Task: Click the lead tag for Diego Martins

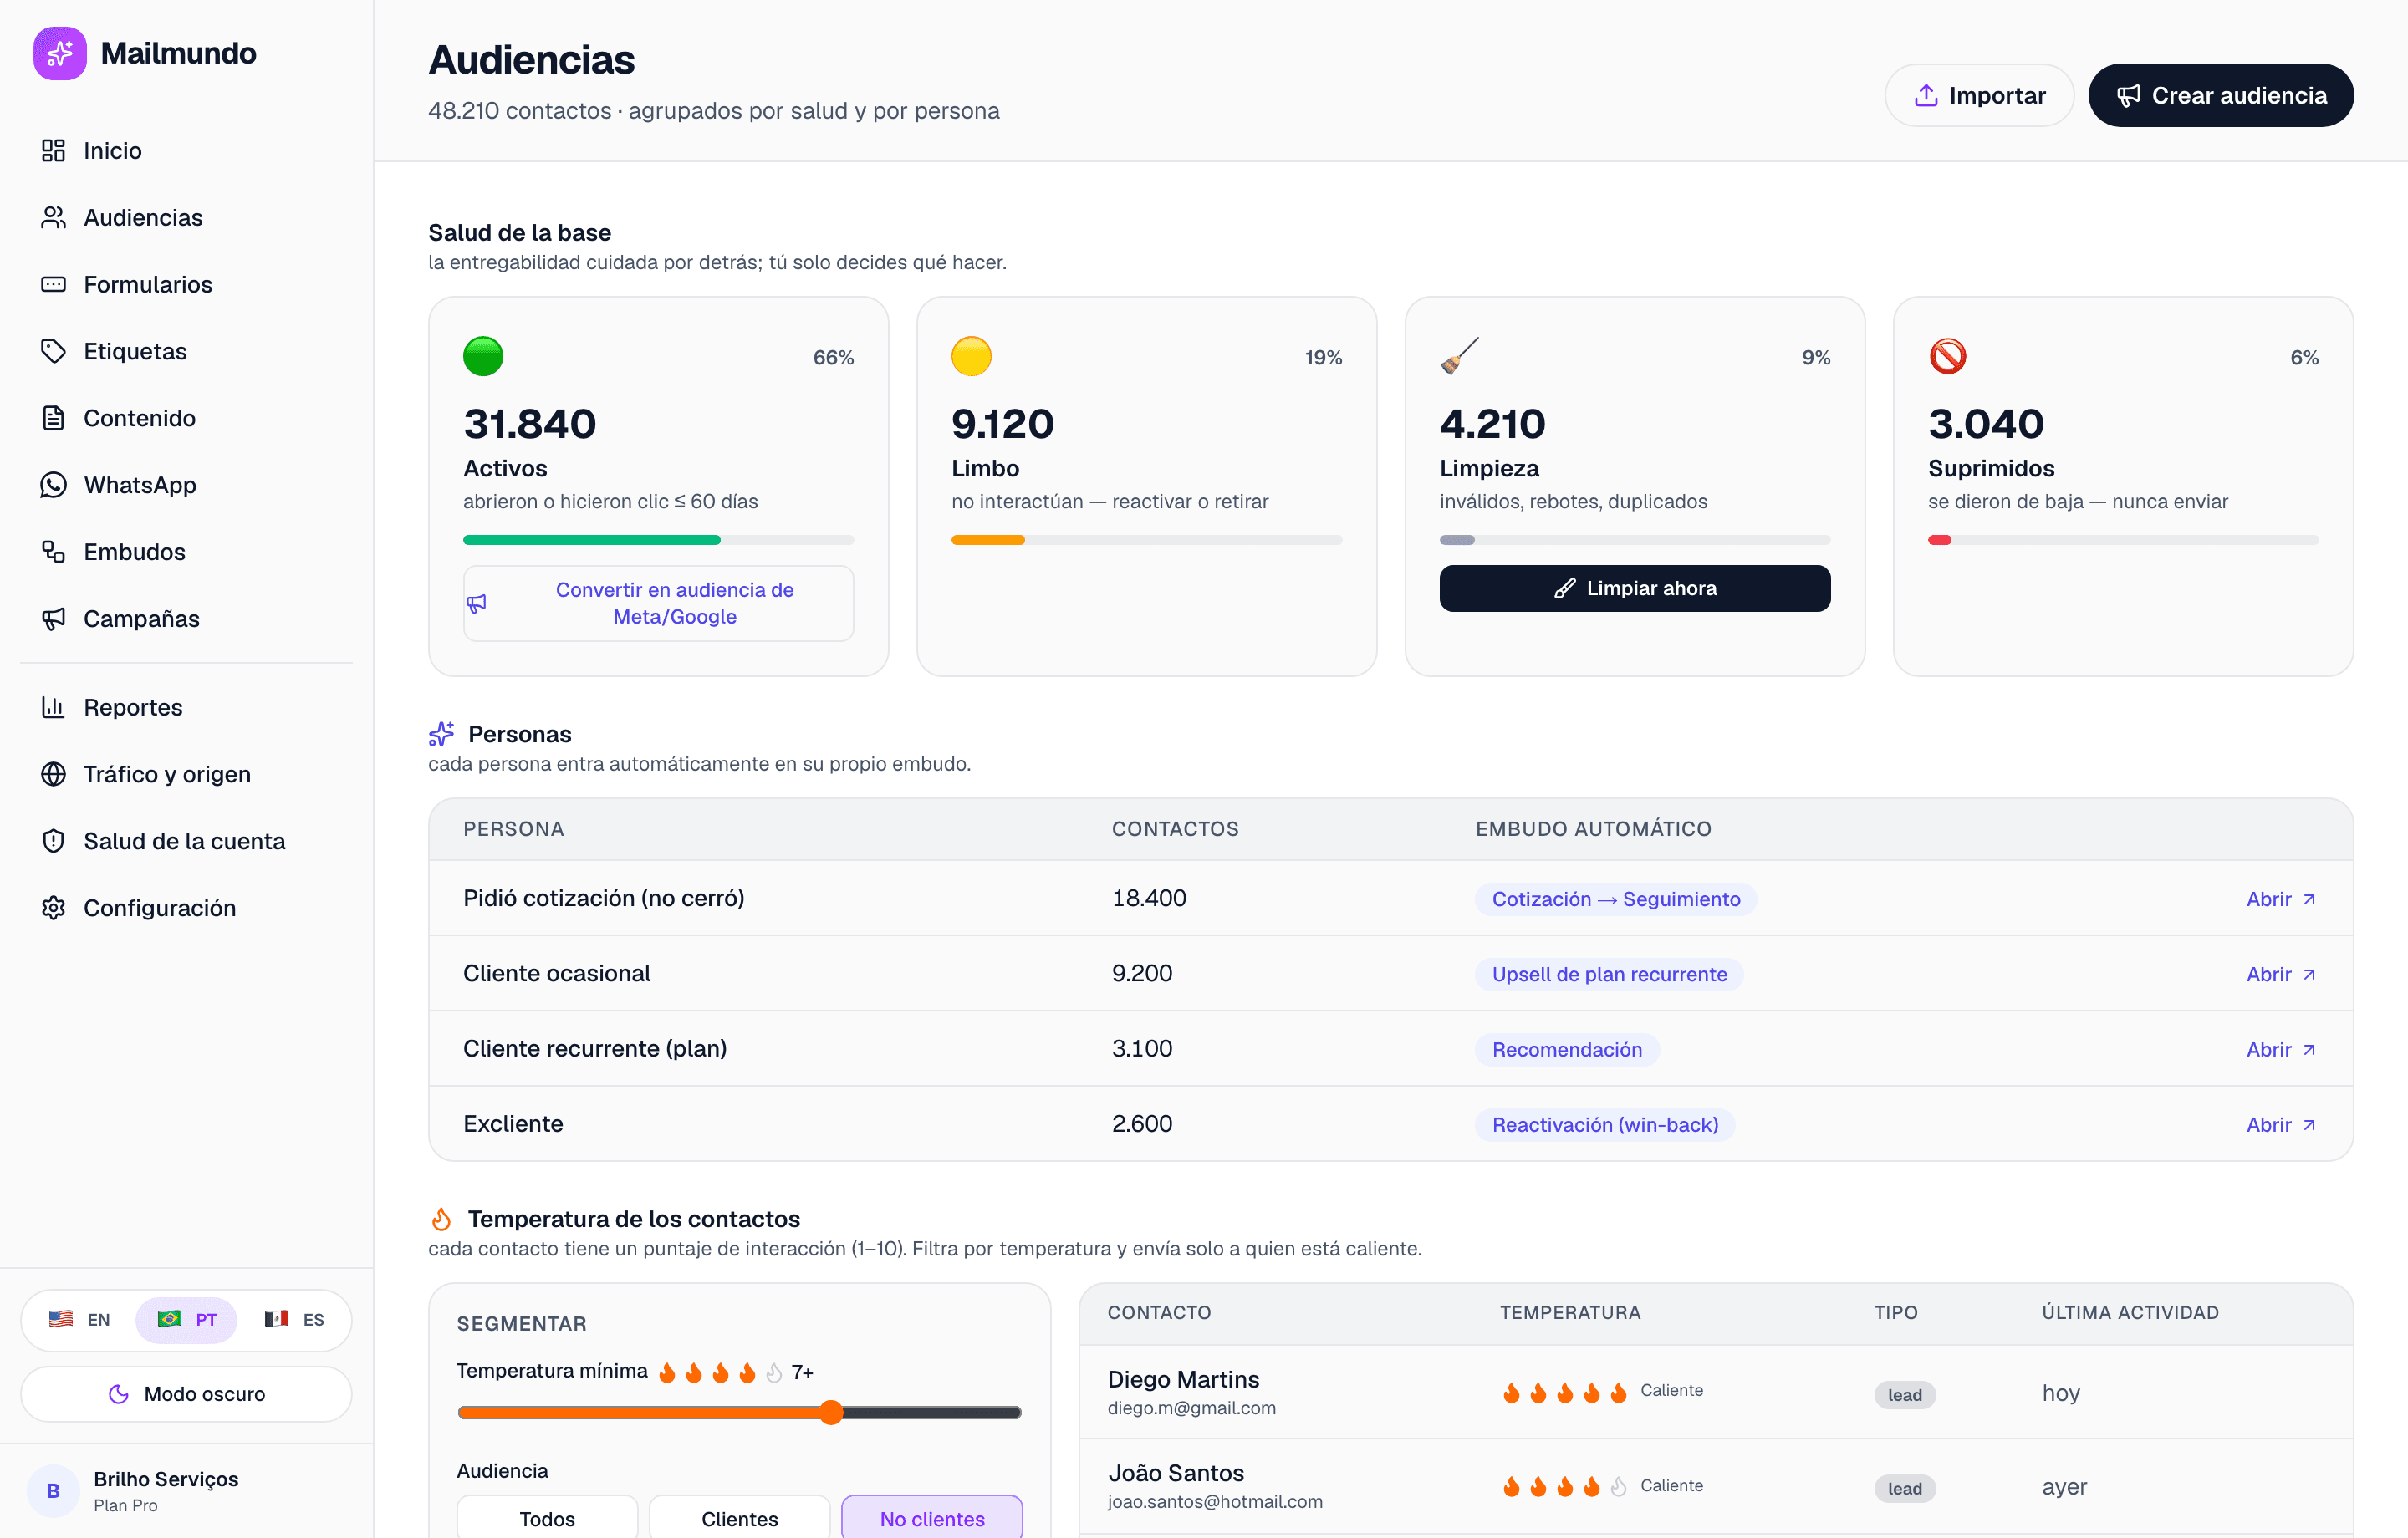Action: point(1904,1394)
